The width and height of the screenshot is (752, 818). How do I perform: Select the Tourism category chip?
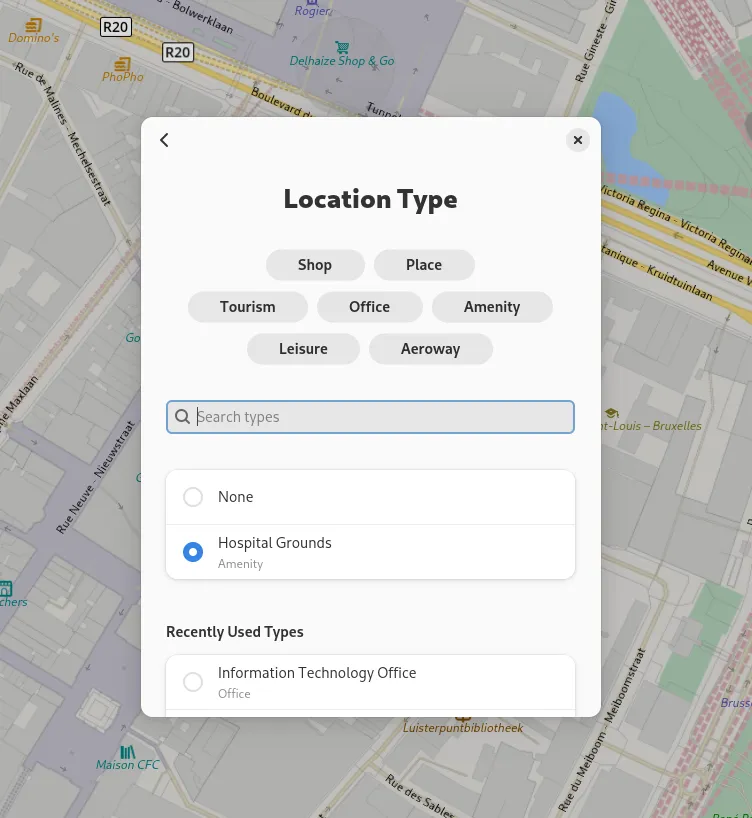(248, 307)
